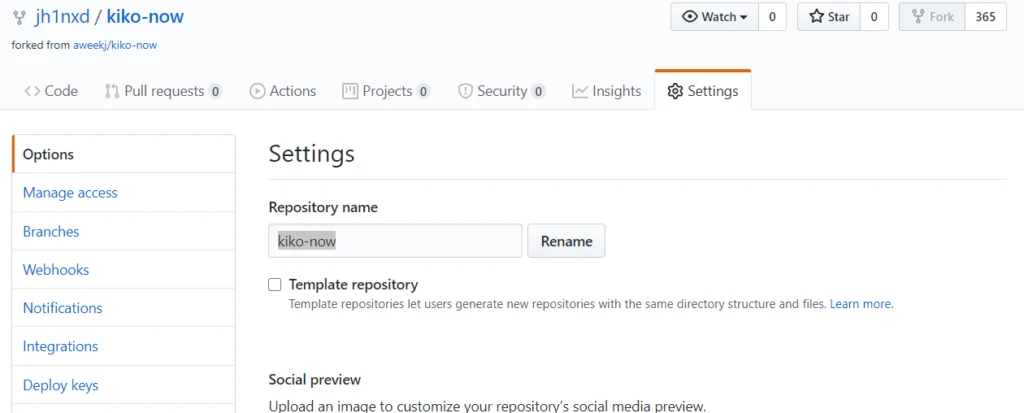Open the jh1nxd user profile link
1024x413 pixels.
tap(61, 17)
